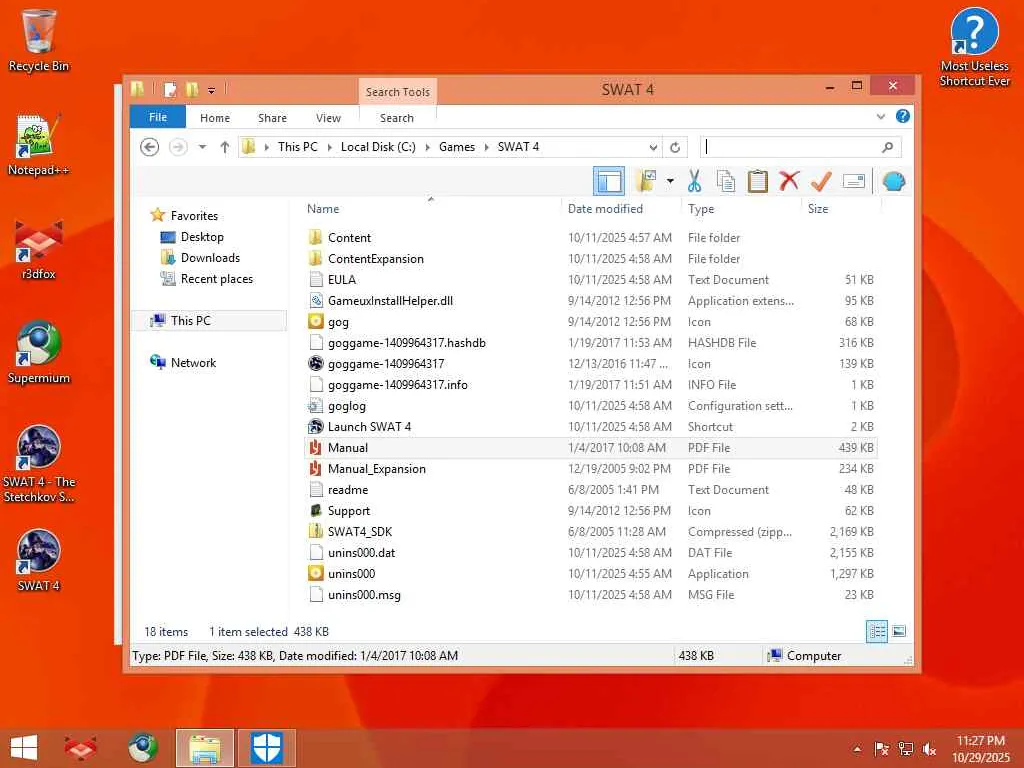Click Local Disk (C:) in breadcrumb
Viewport: 1024px width, 768px height.
[x=378, y=147]
